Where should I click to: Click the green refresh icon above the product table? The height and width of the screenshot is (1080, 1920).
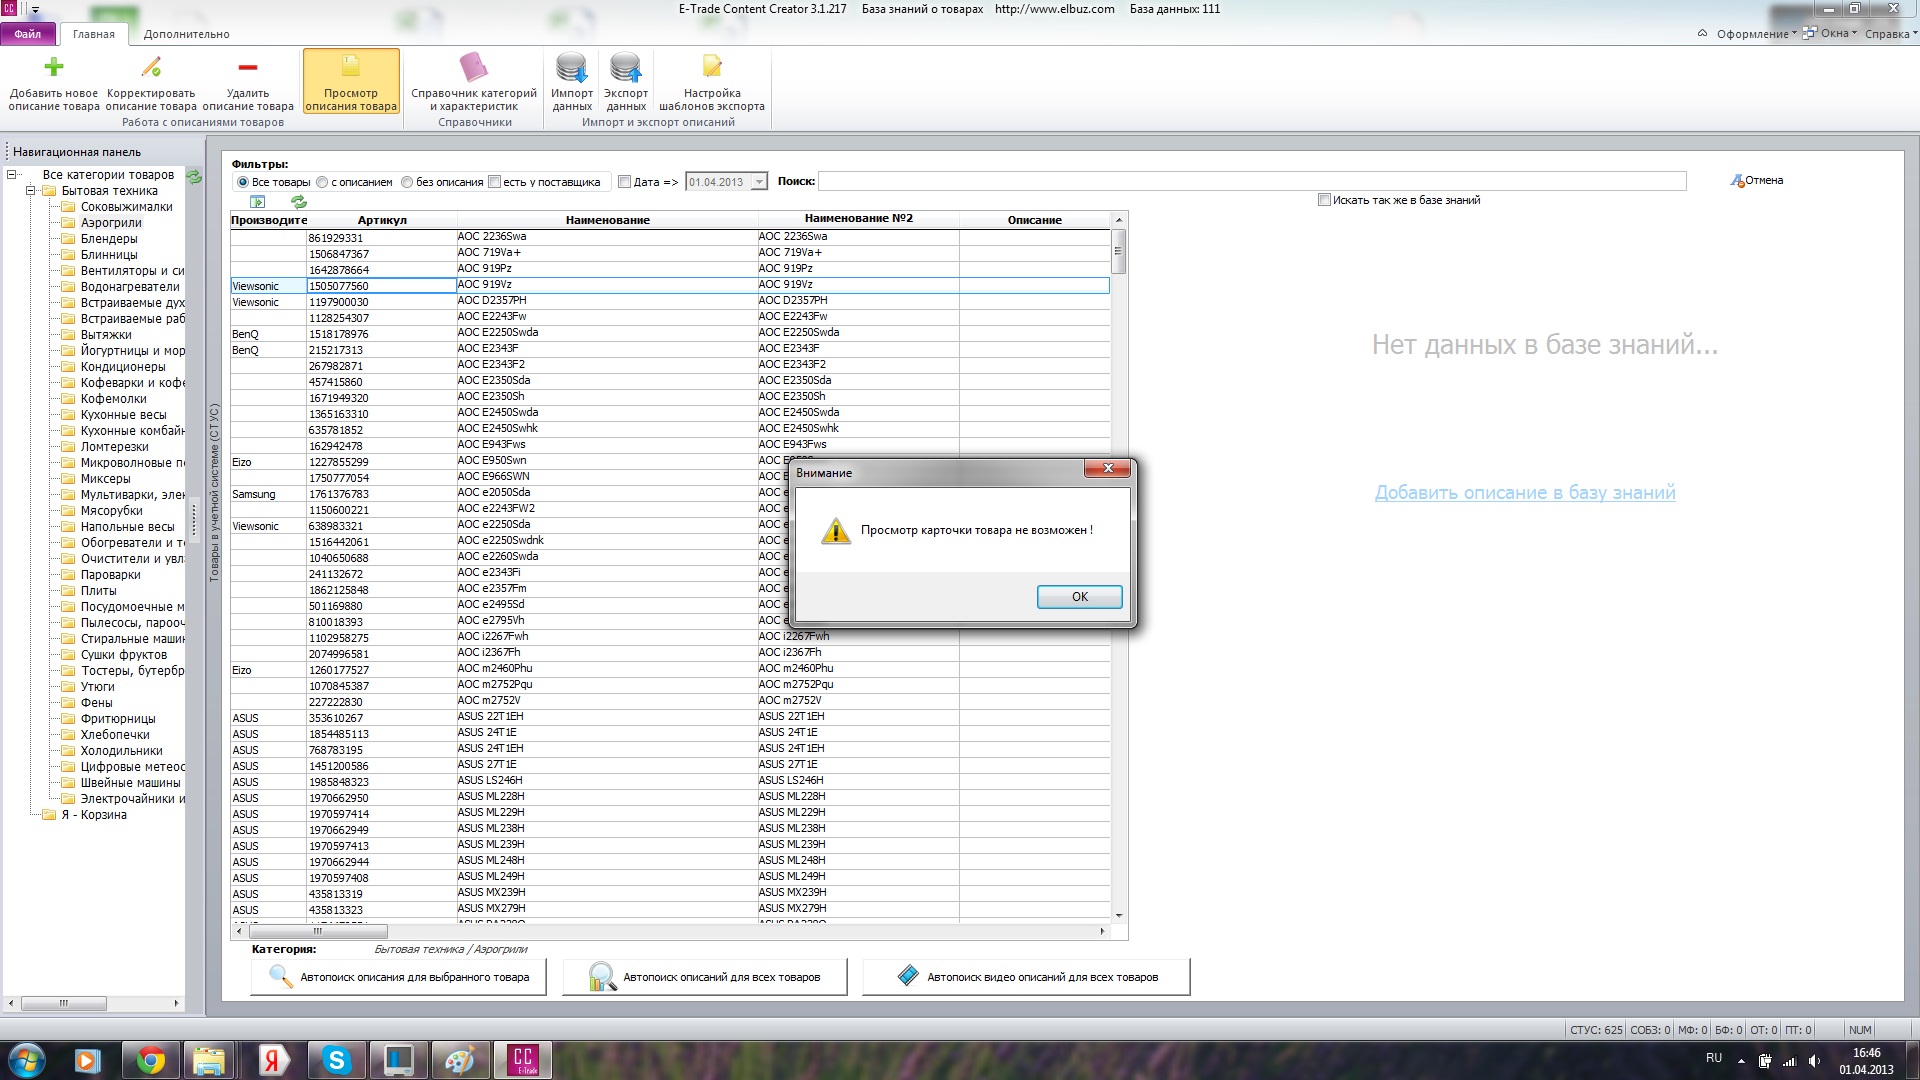coord(298,202)
